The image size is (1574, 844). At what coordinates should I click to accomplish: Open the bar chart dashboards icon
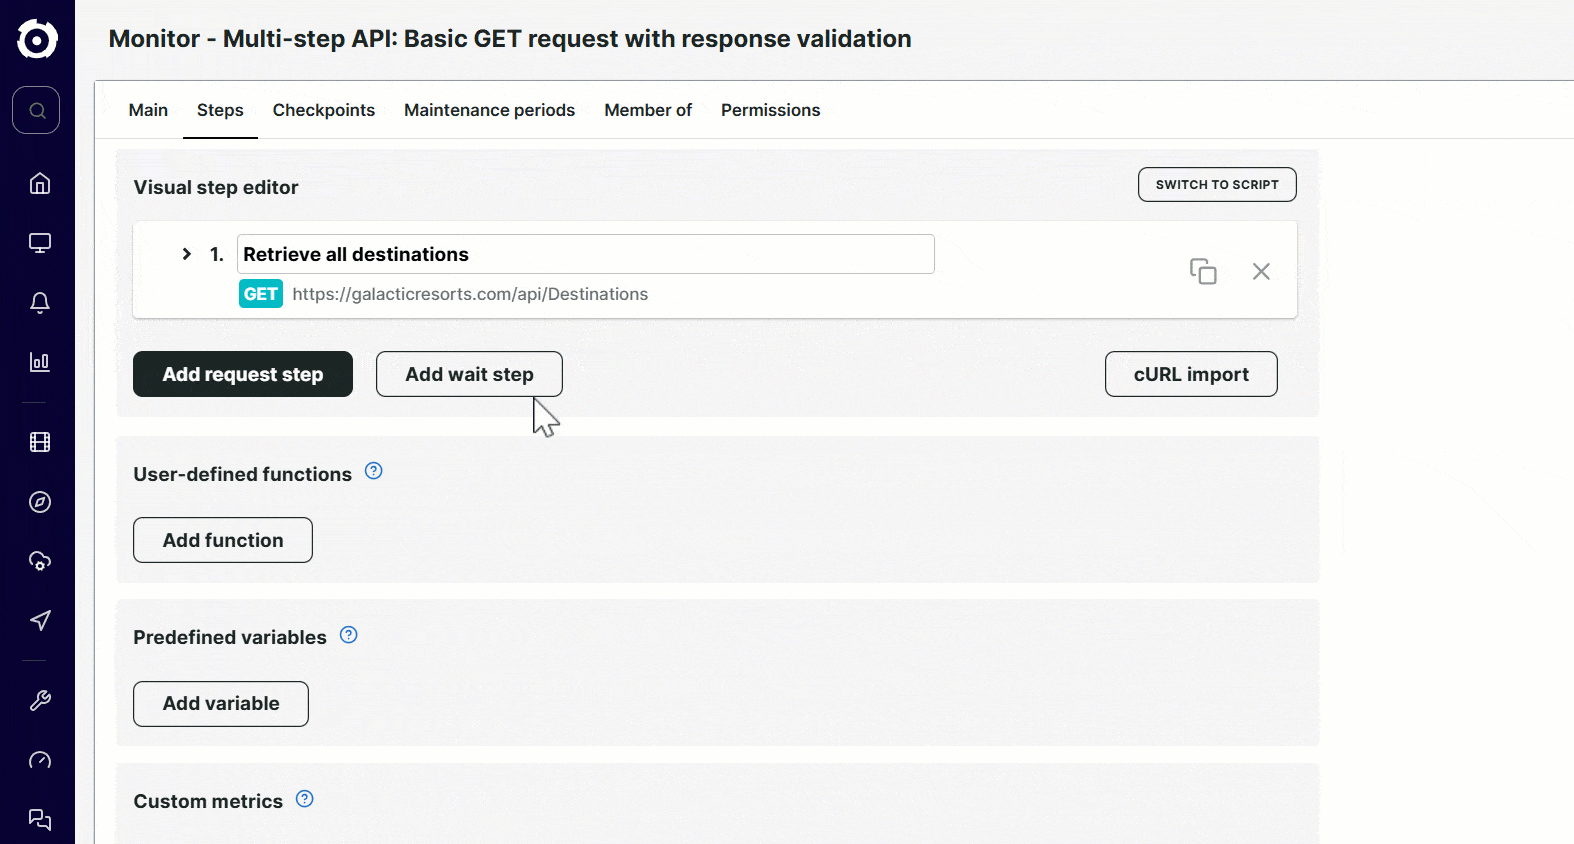[40, 362]
